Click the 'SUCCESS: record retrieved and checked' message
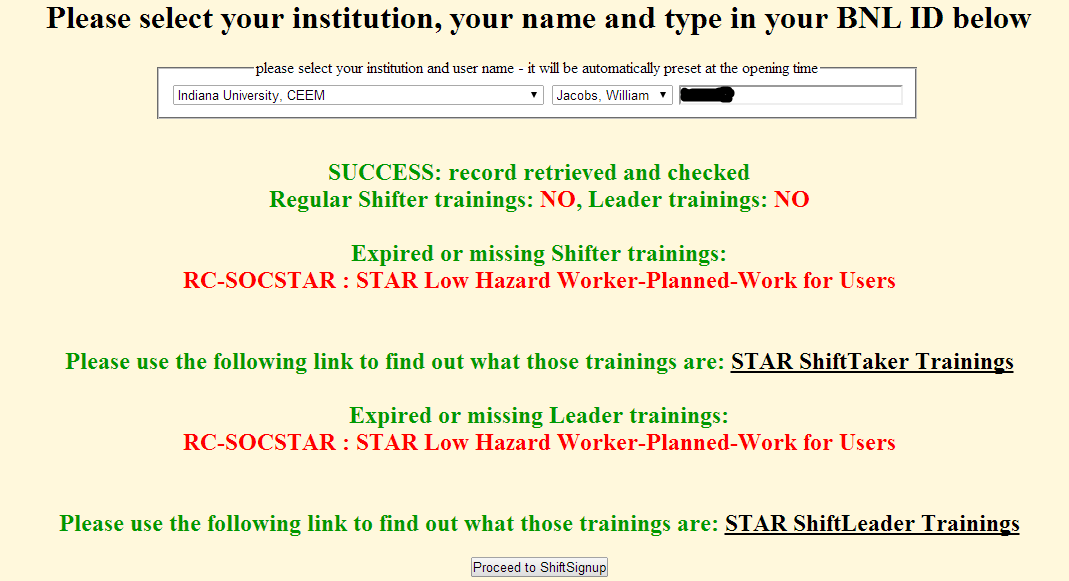Viewport: 1069px width, 581px height. pos(539,173)
